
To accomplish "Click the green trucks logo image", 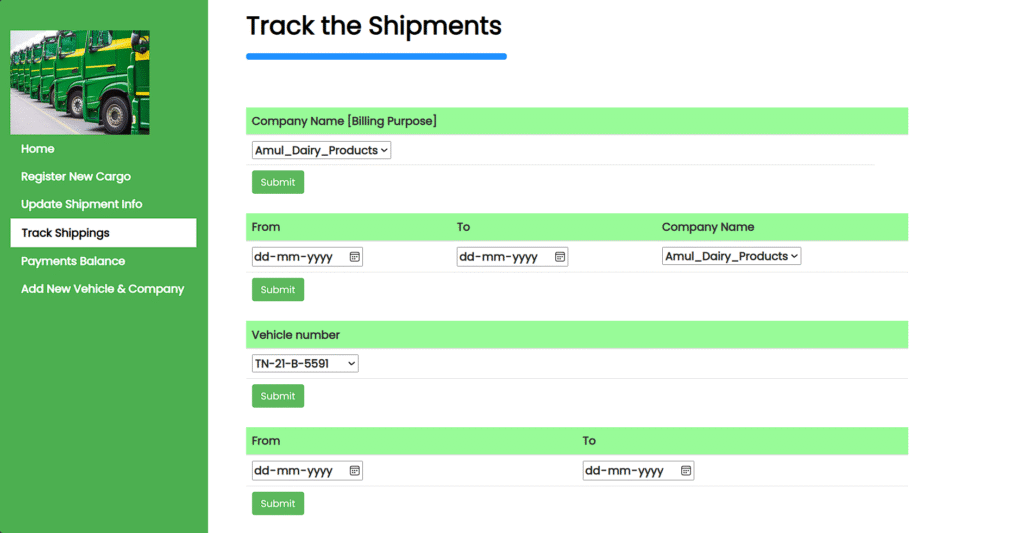I will (x=80, y=82).
